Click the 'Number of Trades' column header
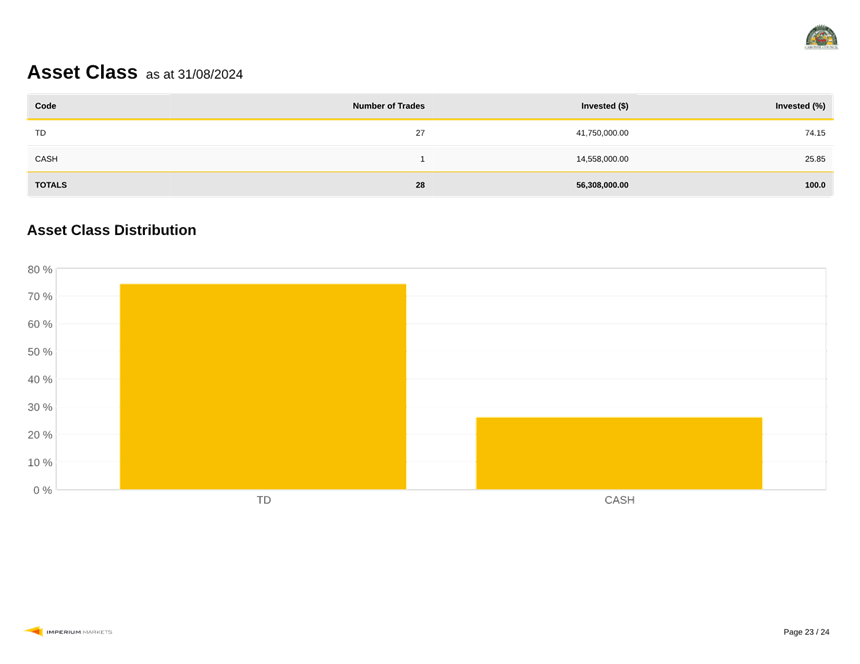860x664 pixels. [388, 106]
